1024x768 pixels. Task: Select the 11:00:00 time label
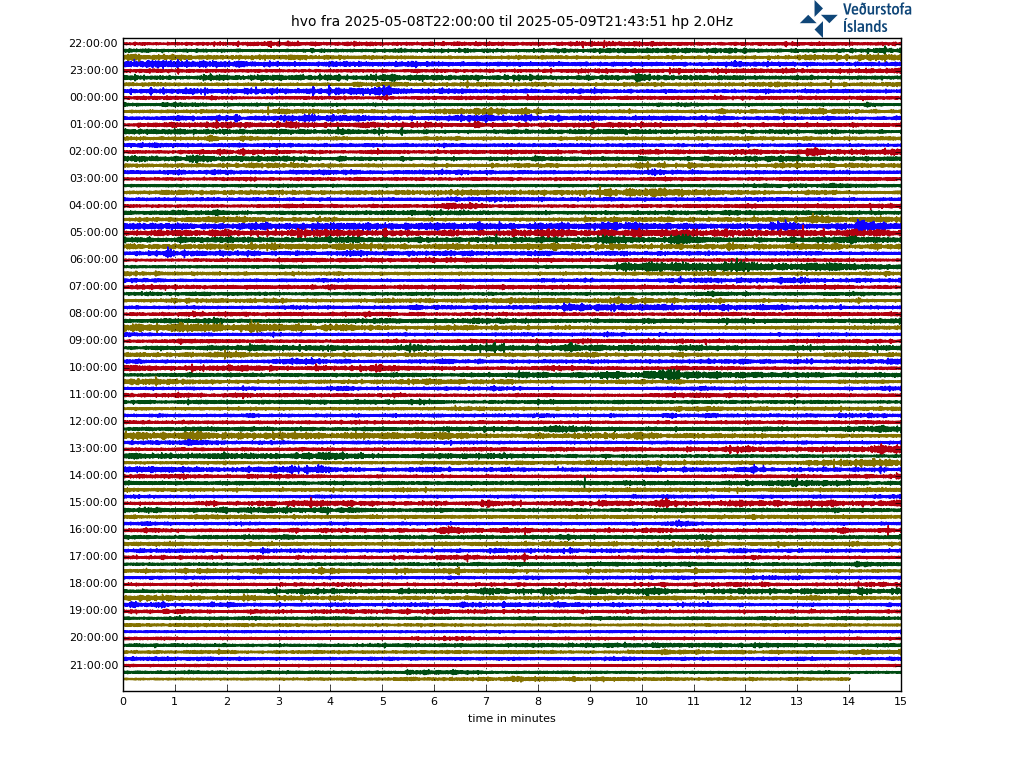tap(93, 394)
